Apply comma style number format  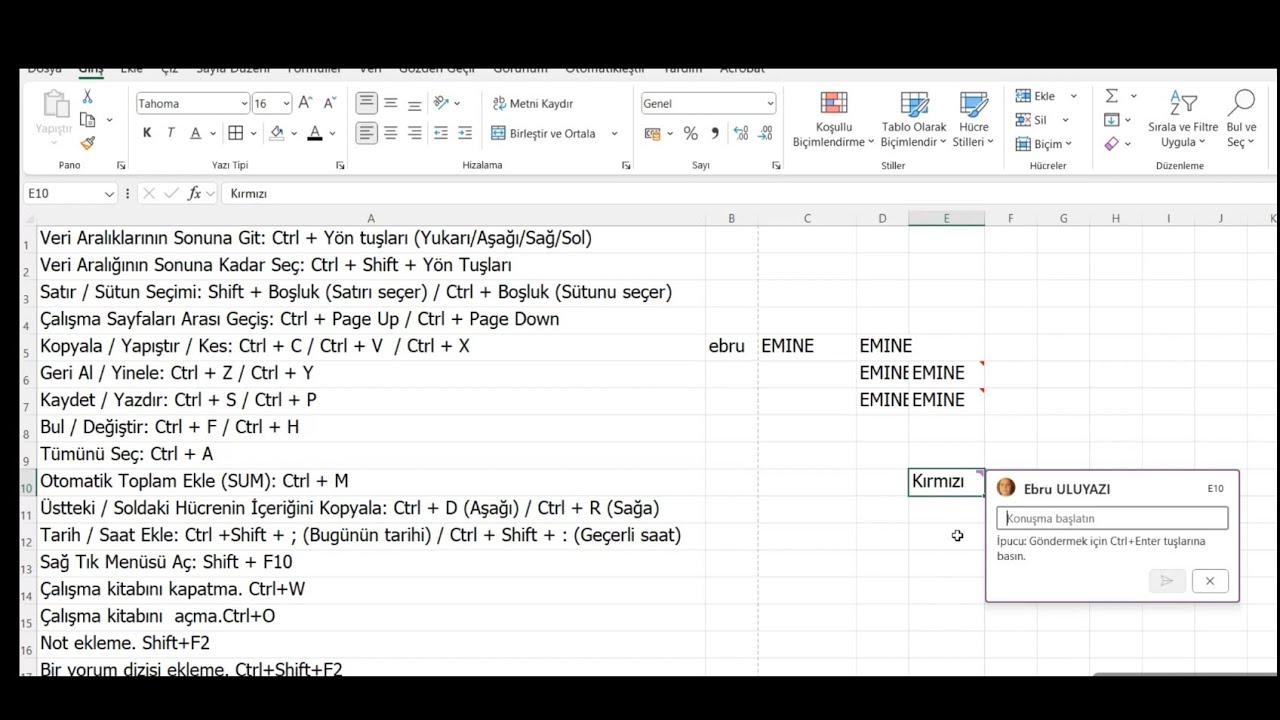point(714,133)
